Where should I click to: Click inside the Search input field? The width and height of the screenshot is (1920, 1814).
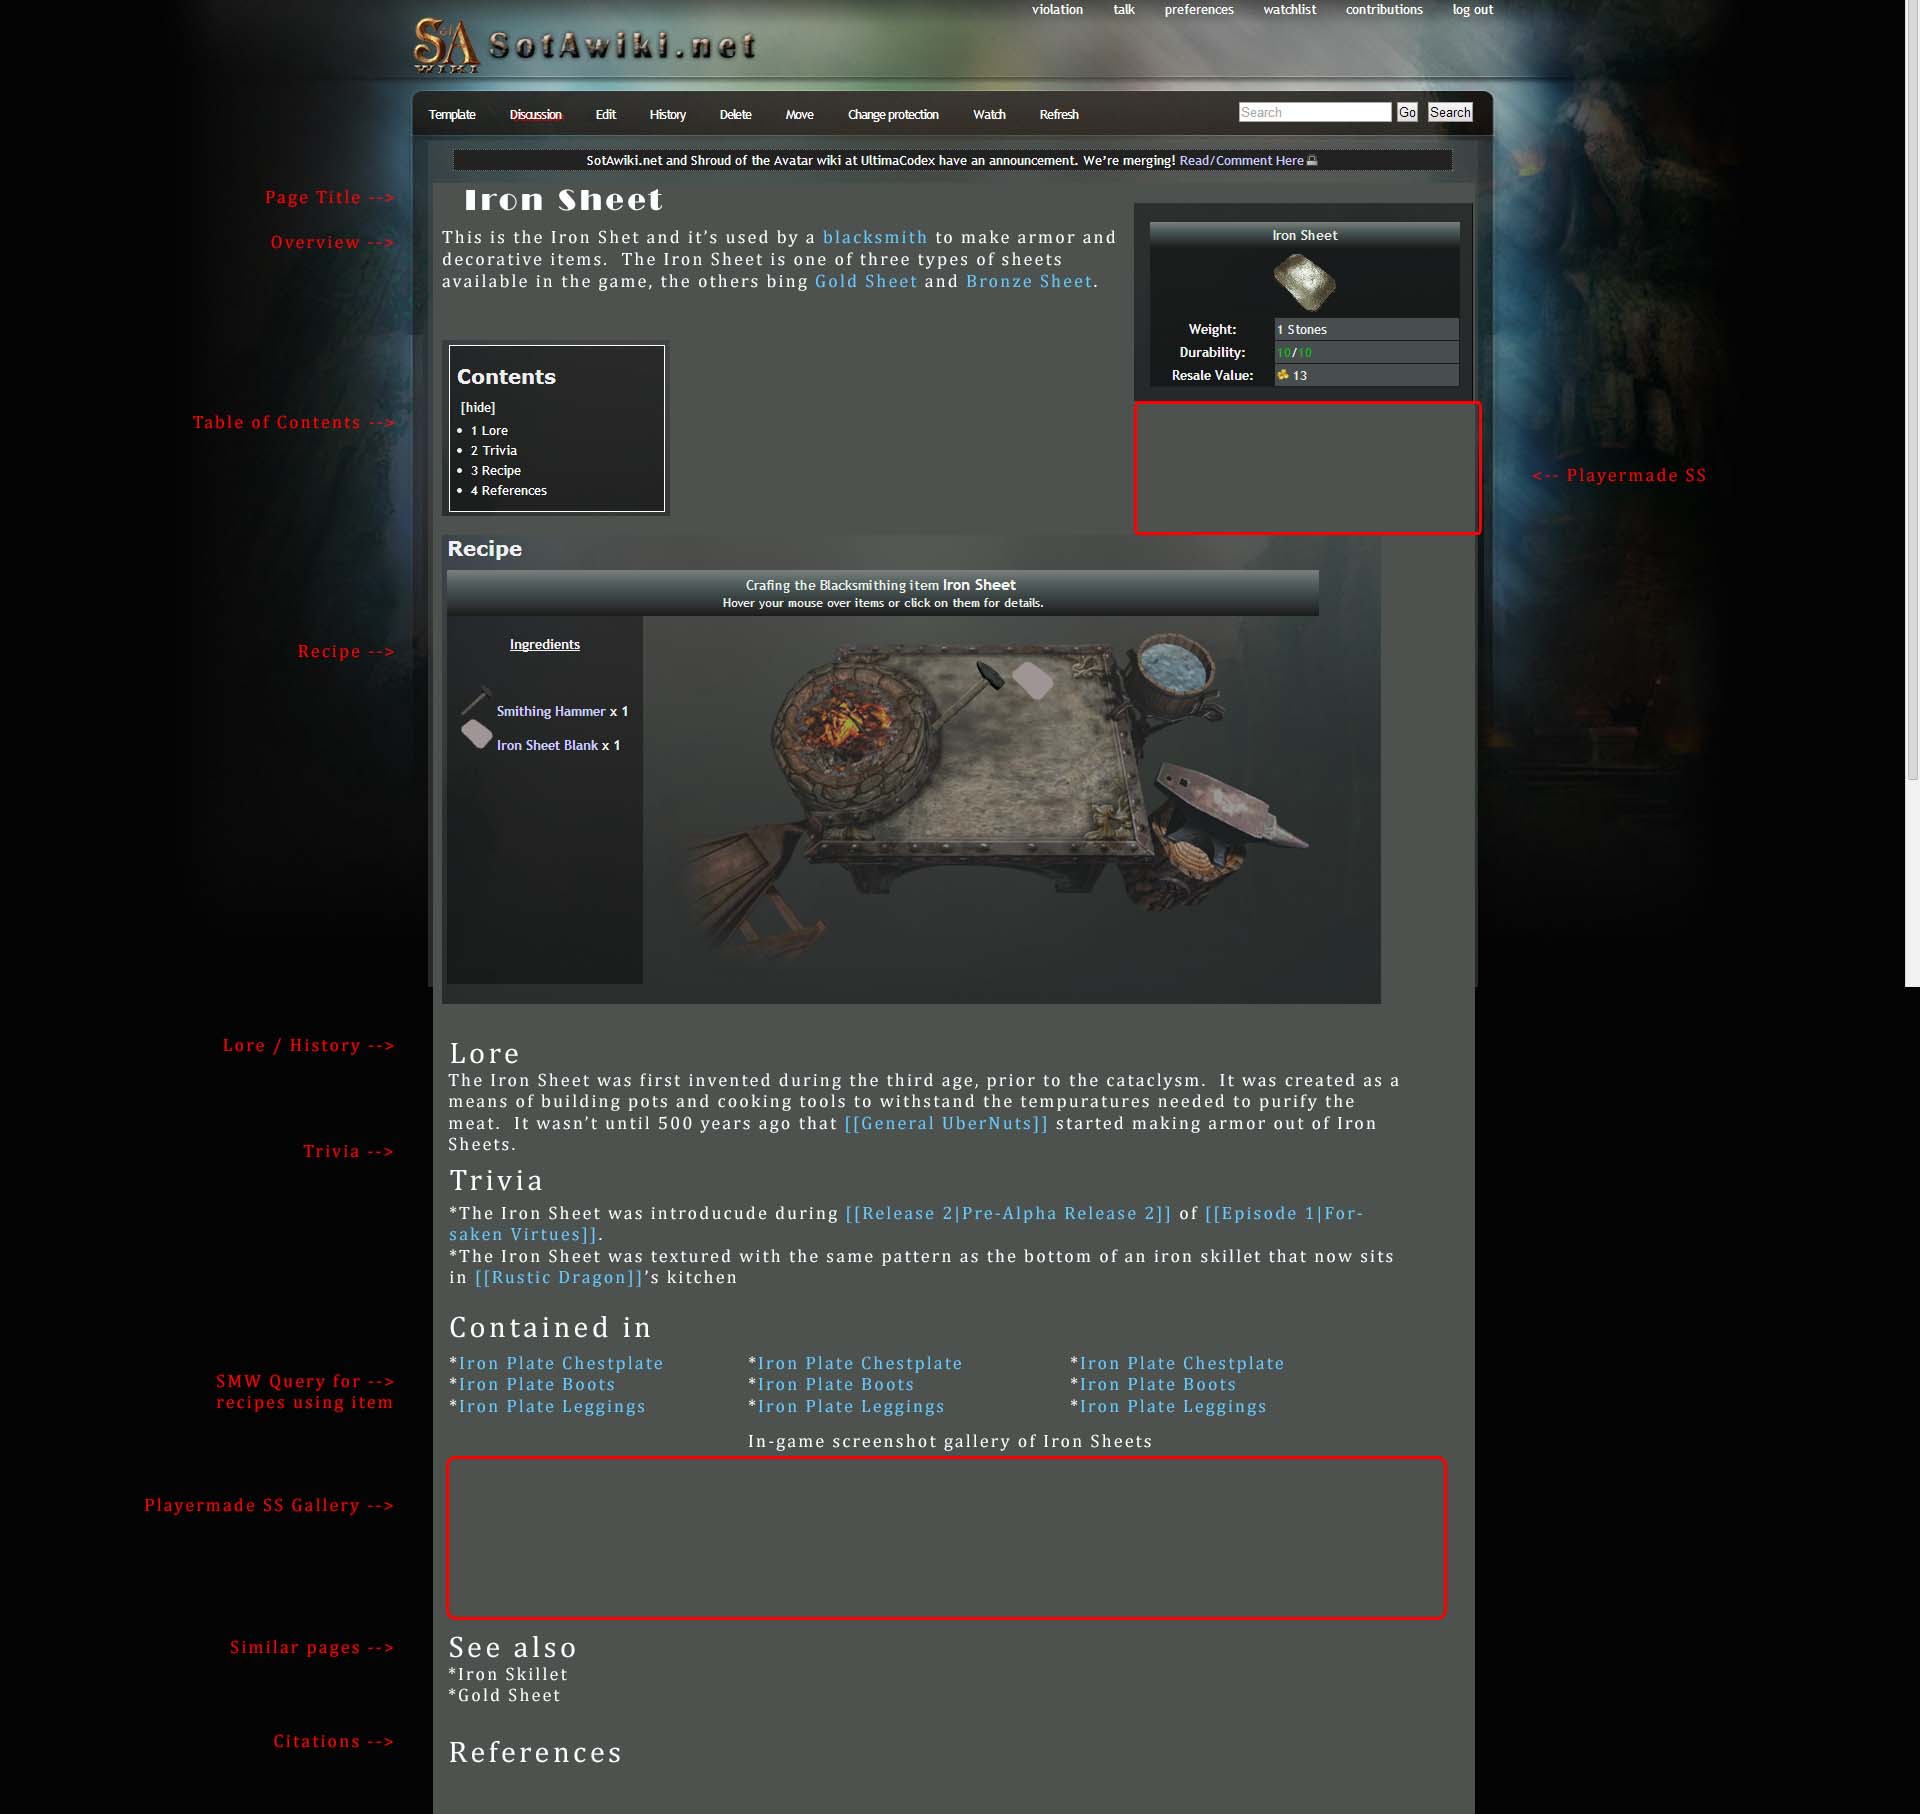tap(1314, 112)
